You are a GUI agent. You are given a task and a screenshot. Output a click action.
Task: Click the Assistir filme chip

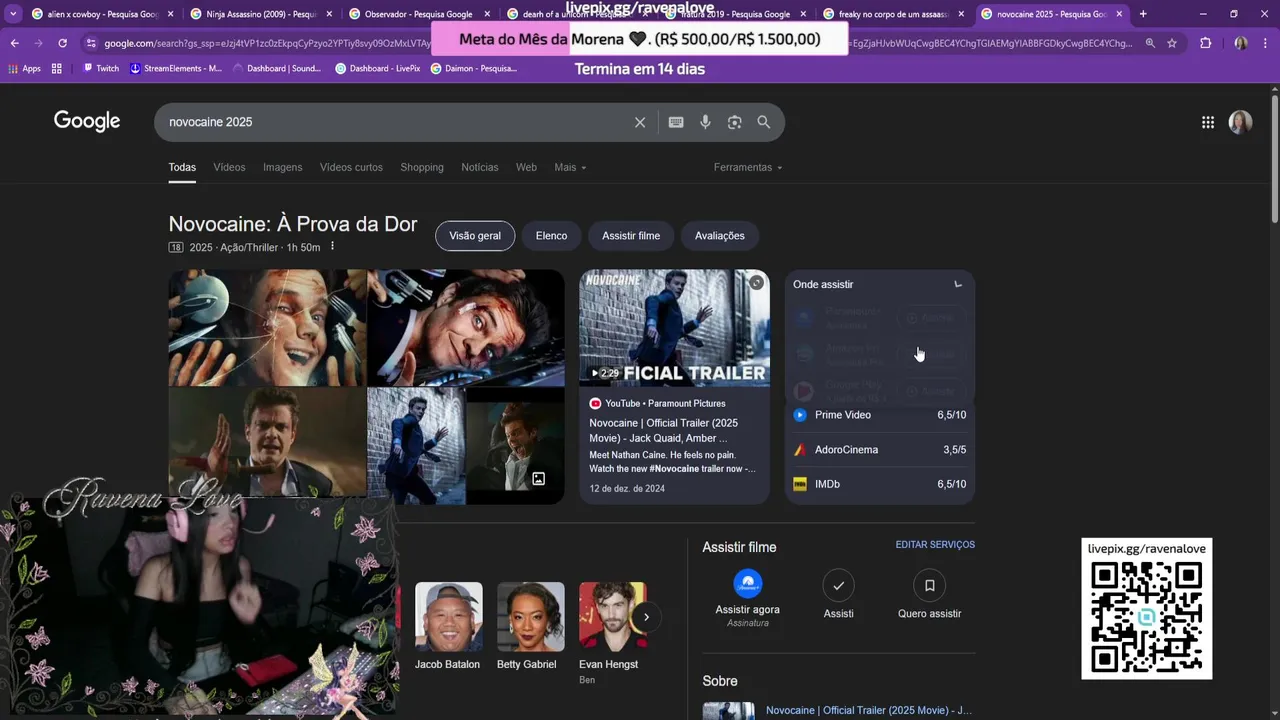pos(631,236)
